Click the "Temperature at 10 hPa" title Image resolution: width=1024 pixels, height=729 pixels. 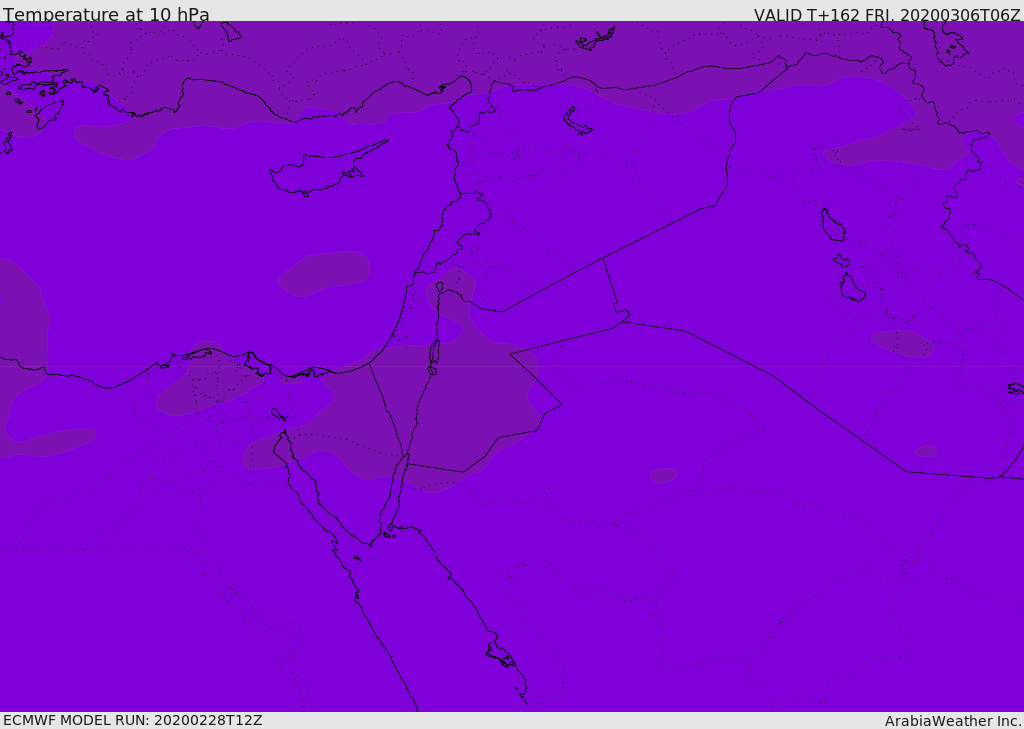pyautogui.click(x=106, y=15)
